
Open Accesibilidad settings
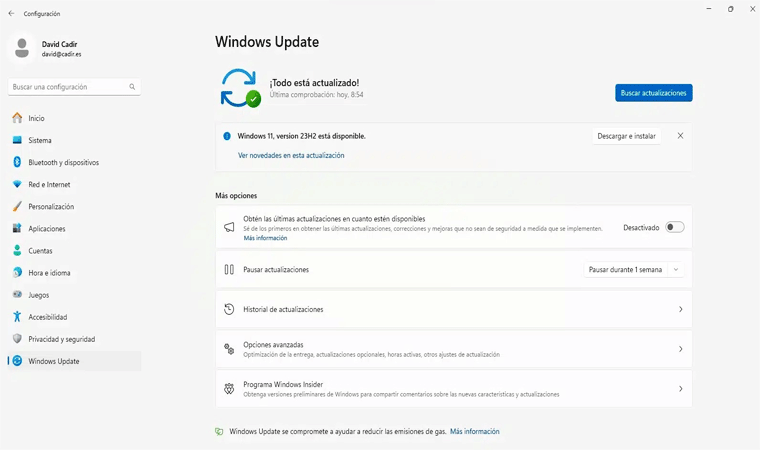(x=74, y=317)
